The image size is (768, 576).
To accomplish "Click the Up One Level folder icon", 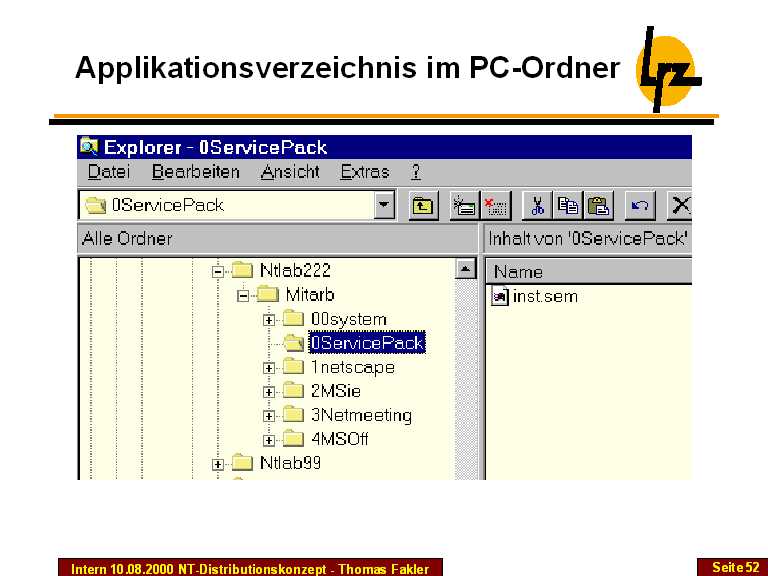I will coord(423,206).
